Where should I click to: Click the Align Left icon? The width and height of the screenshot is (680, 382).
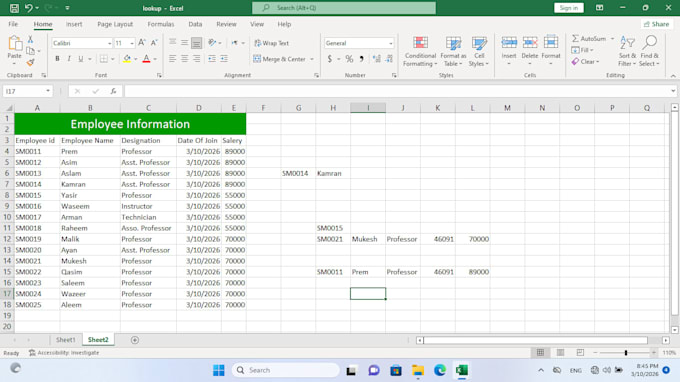click(173, 59)
